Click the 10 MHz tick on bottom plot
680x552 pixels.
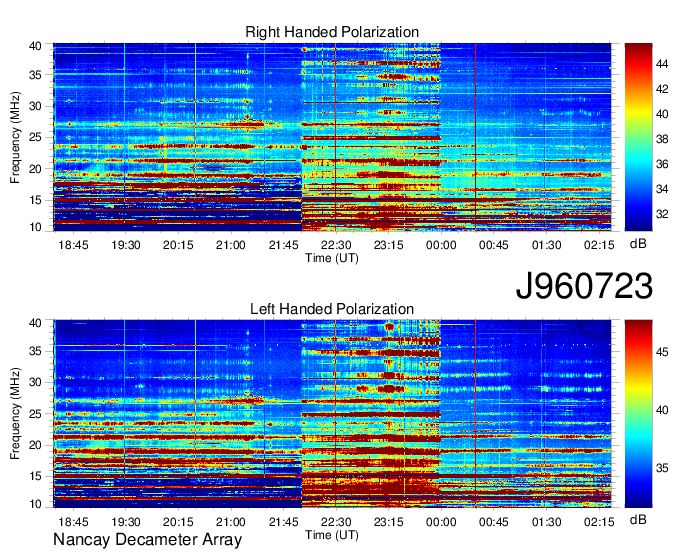[x=35, y=504]
